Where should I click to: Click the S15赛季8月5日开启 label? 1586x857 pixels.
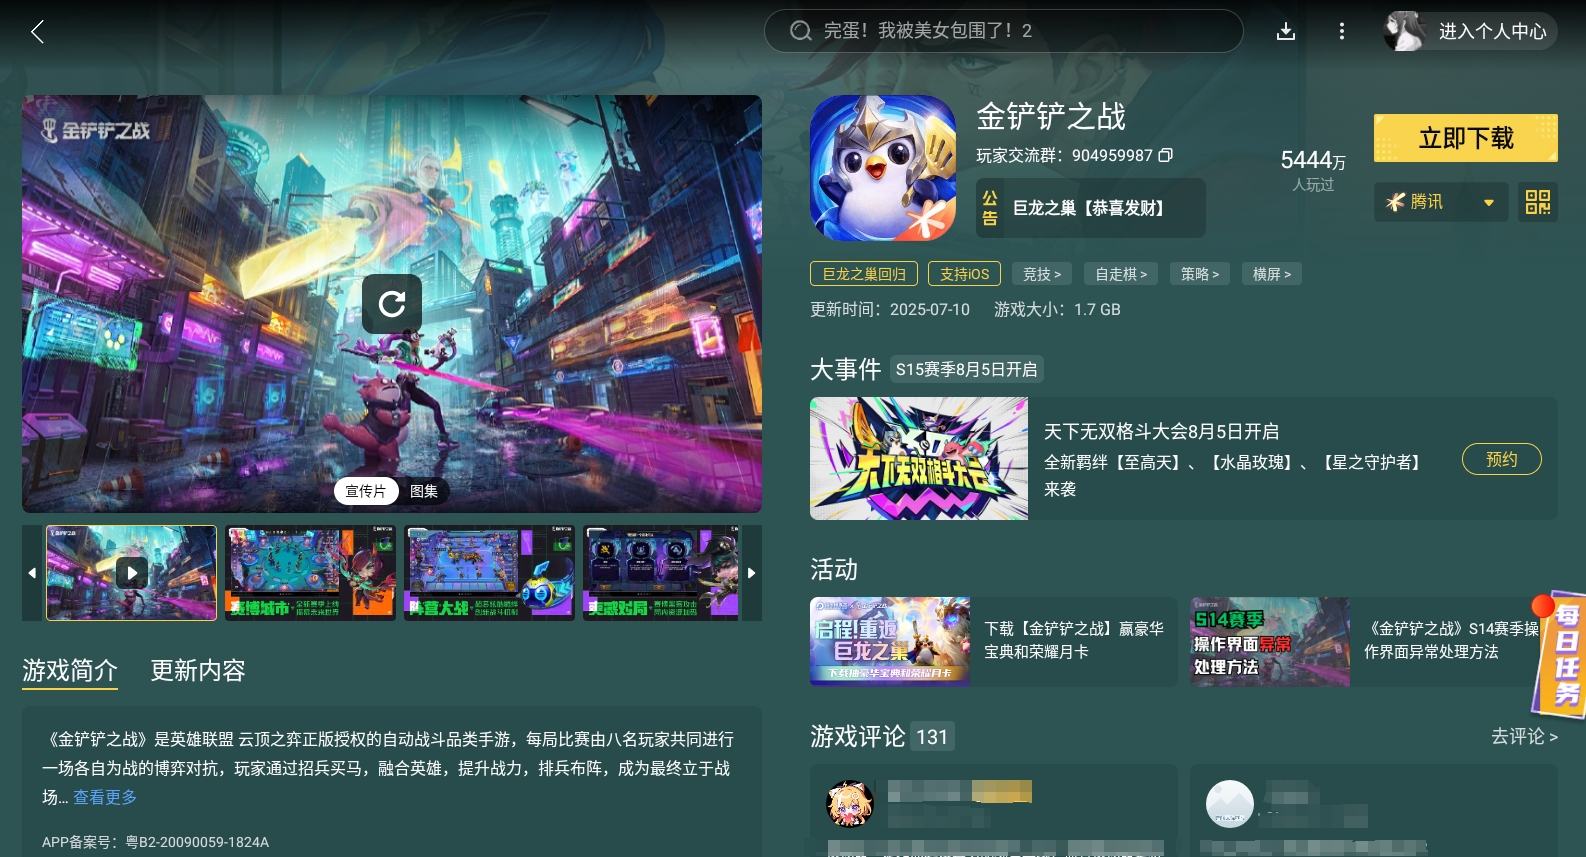click(x=966, y=370)
